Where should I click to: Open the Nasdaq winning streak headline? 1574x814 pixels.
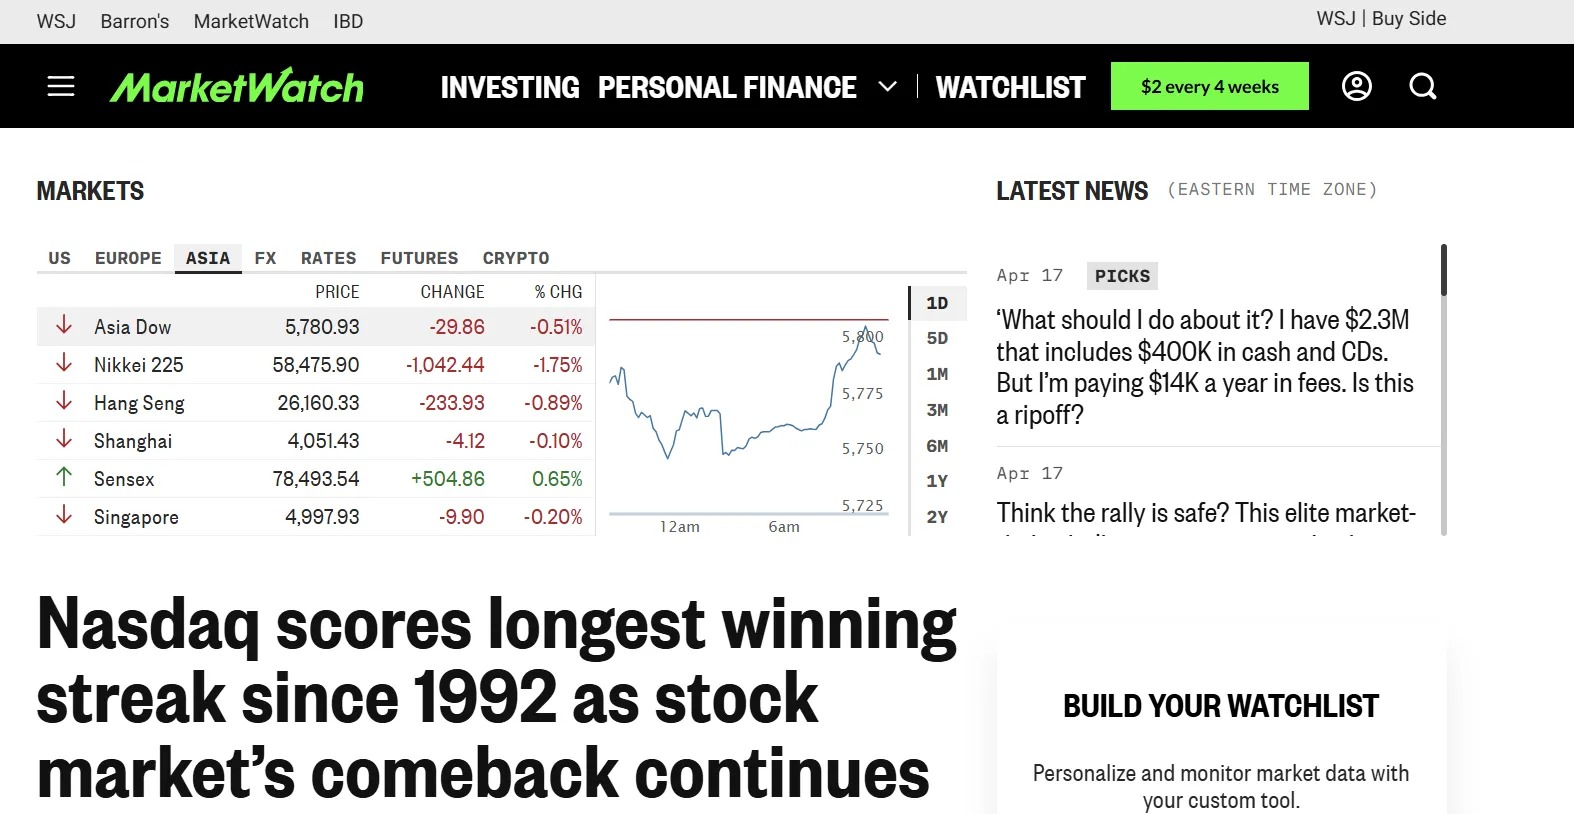click(x=496, y=698)
